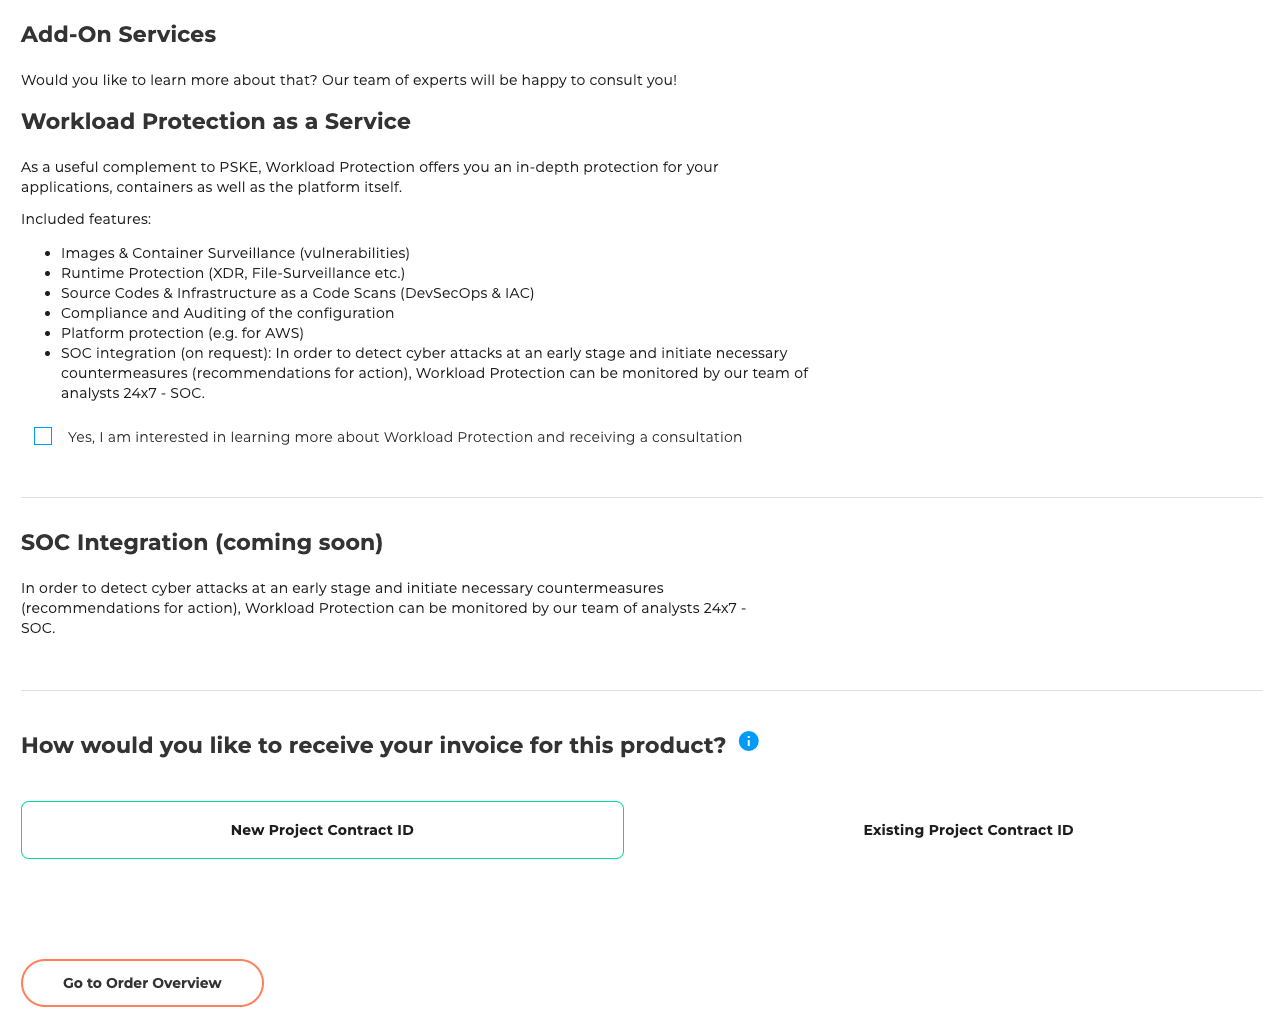1263x1030 pixels.
Task: Click the Compliance and Auditing list item
Action: [x=227, y=313]
